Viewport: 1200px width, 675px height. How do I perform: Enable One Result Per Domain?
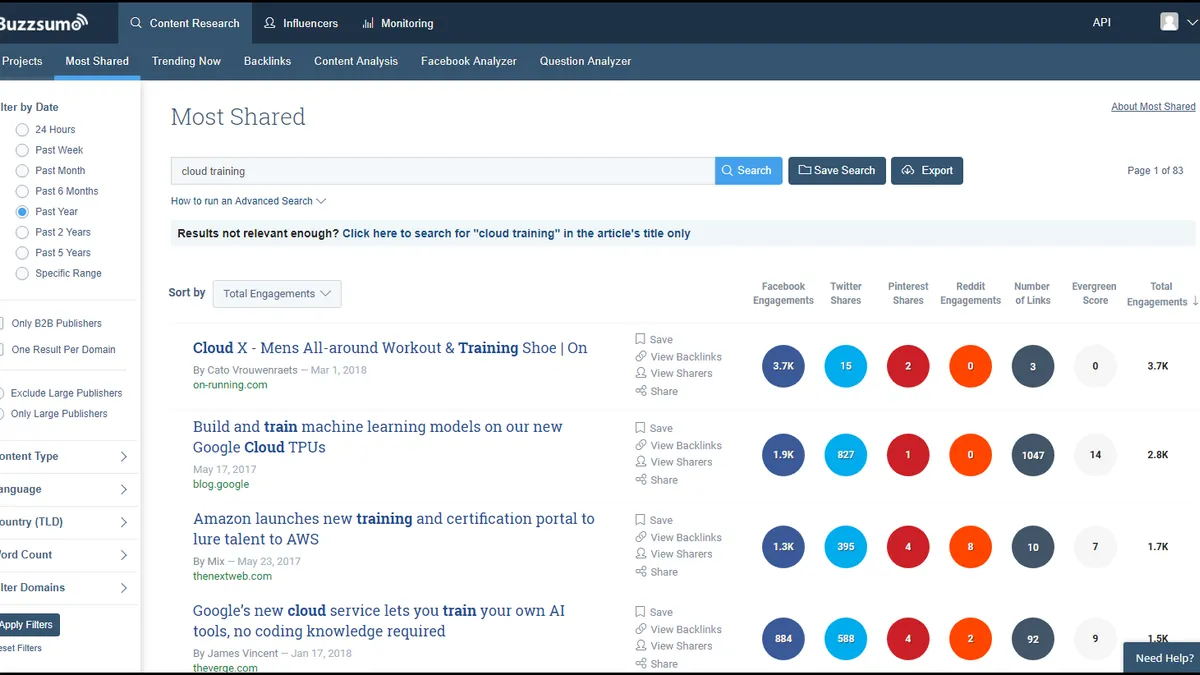coord(3,350)
